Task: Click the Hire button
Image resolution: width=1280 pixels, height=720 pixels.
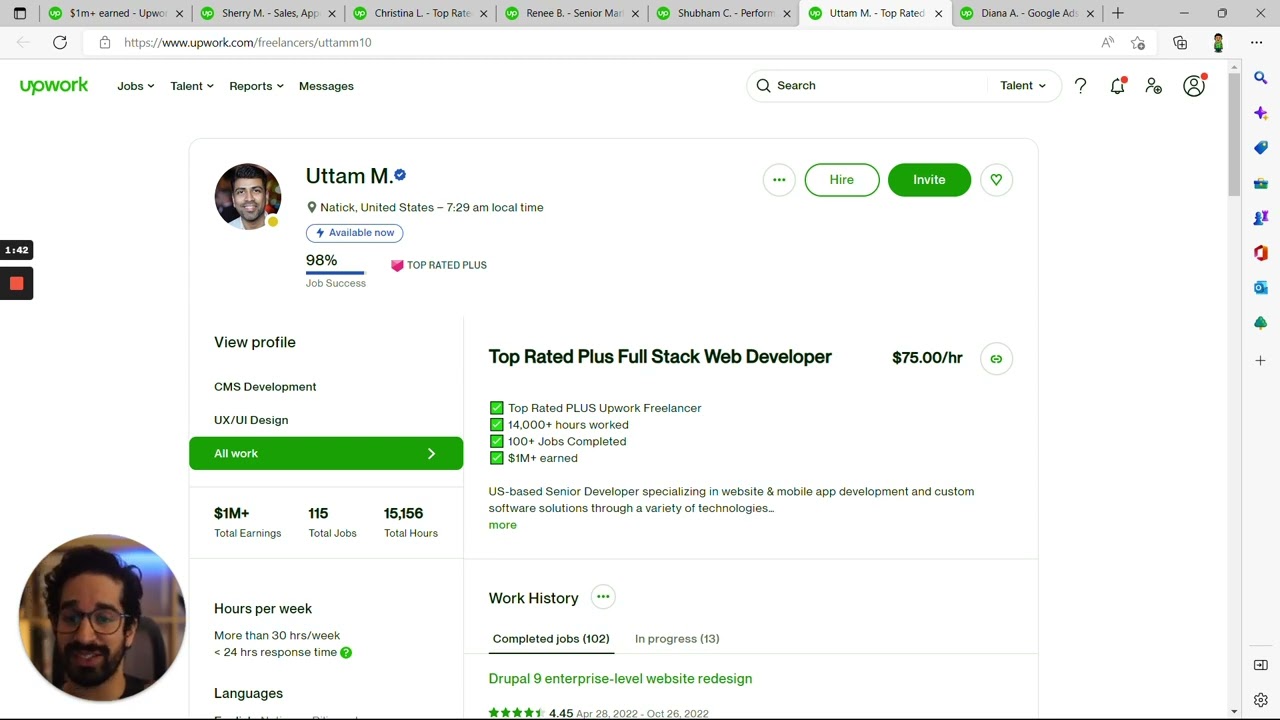Action: (x=841, y=180)
